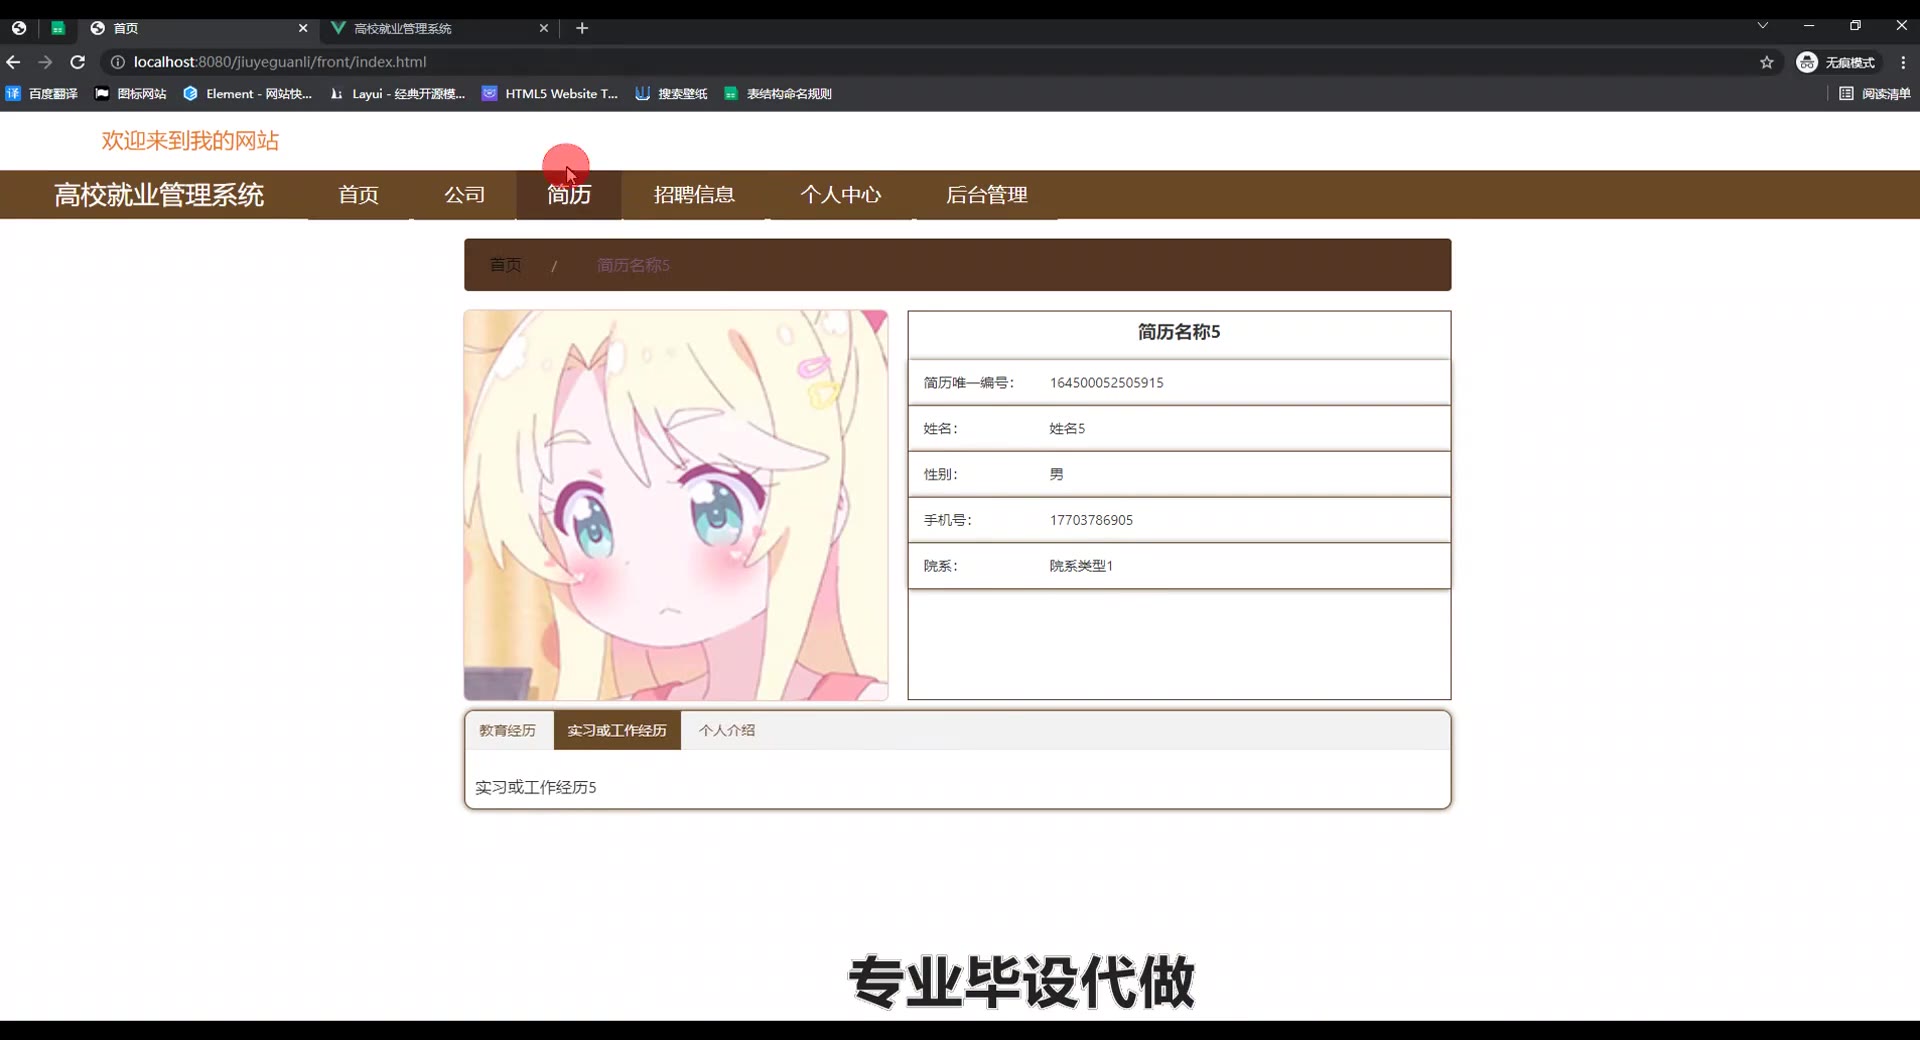Open the 百度翻译 bookmark
The width and height of the screenshot is (1920, 1040).
[x=42, y=94]
